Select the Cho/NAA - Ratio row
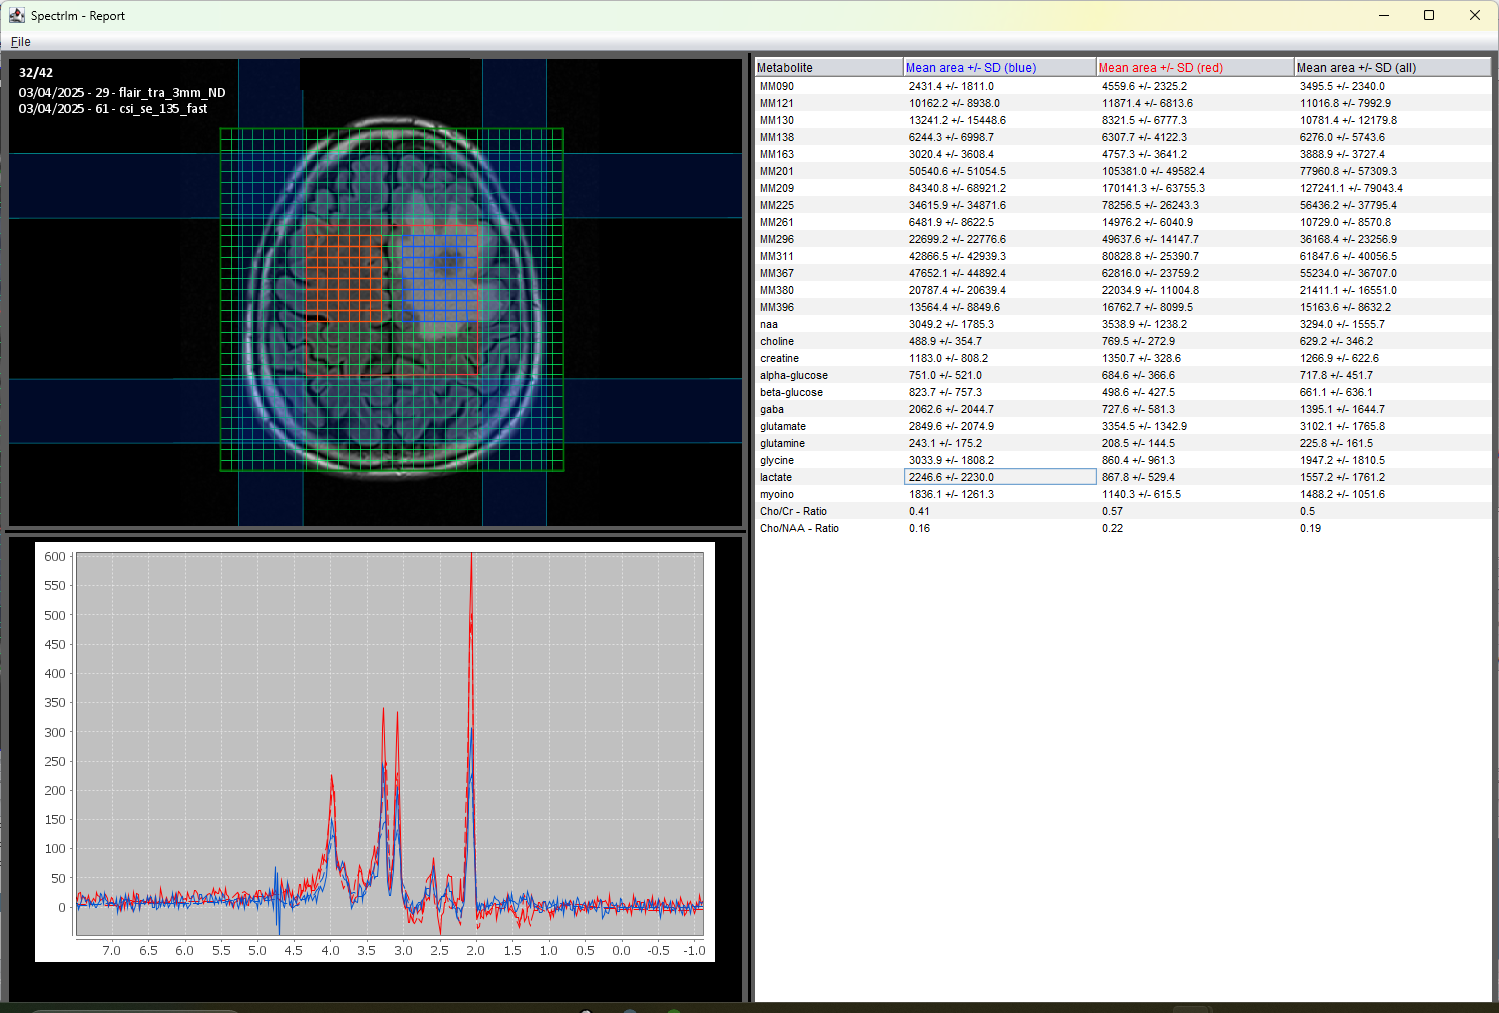Image resolution: width=1499 pixels, height=1013 pixels. click(x=1123, y=528)
